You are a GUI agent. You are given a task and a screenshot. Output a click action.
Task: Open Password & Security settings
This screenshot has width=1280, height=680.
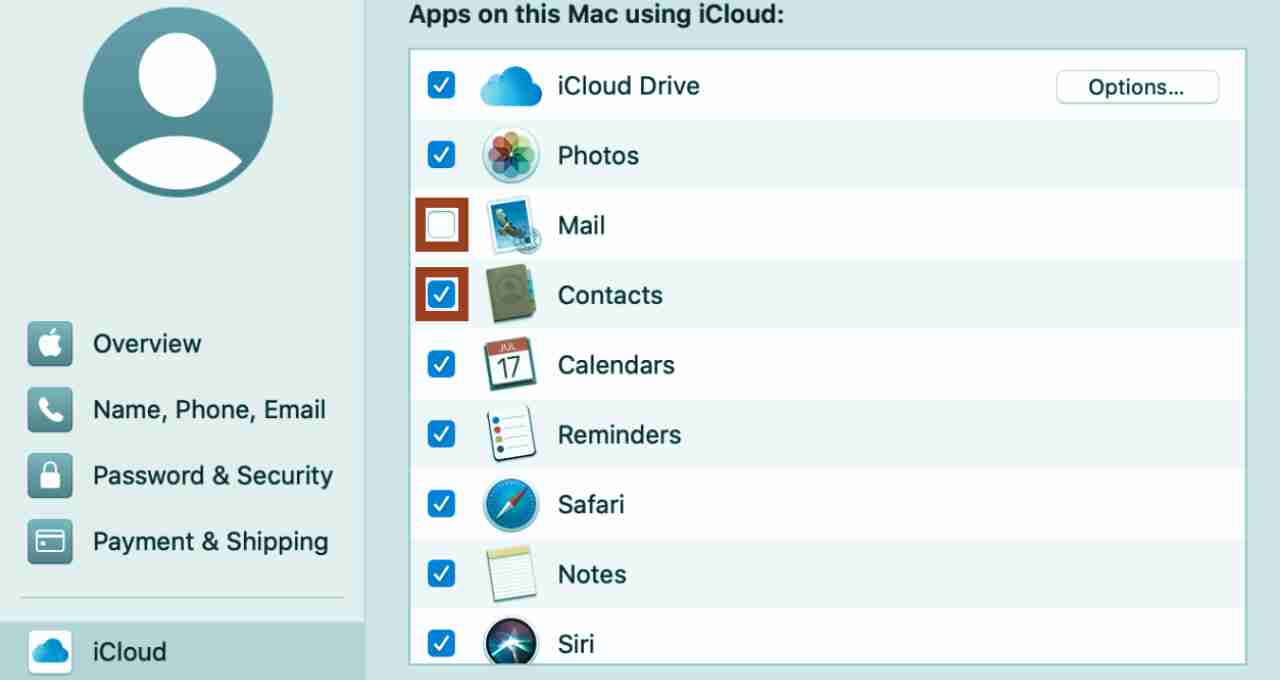213,476
